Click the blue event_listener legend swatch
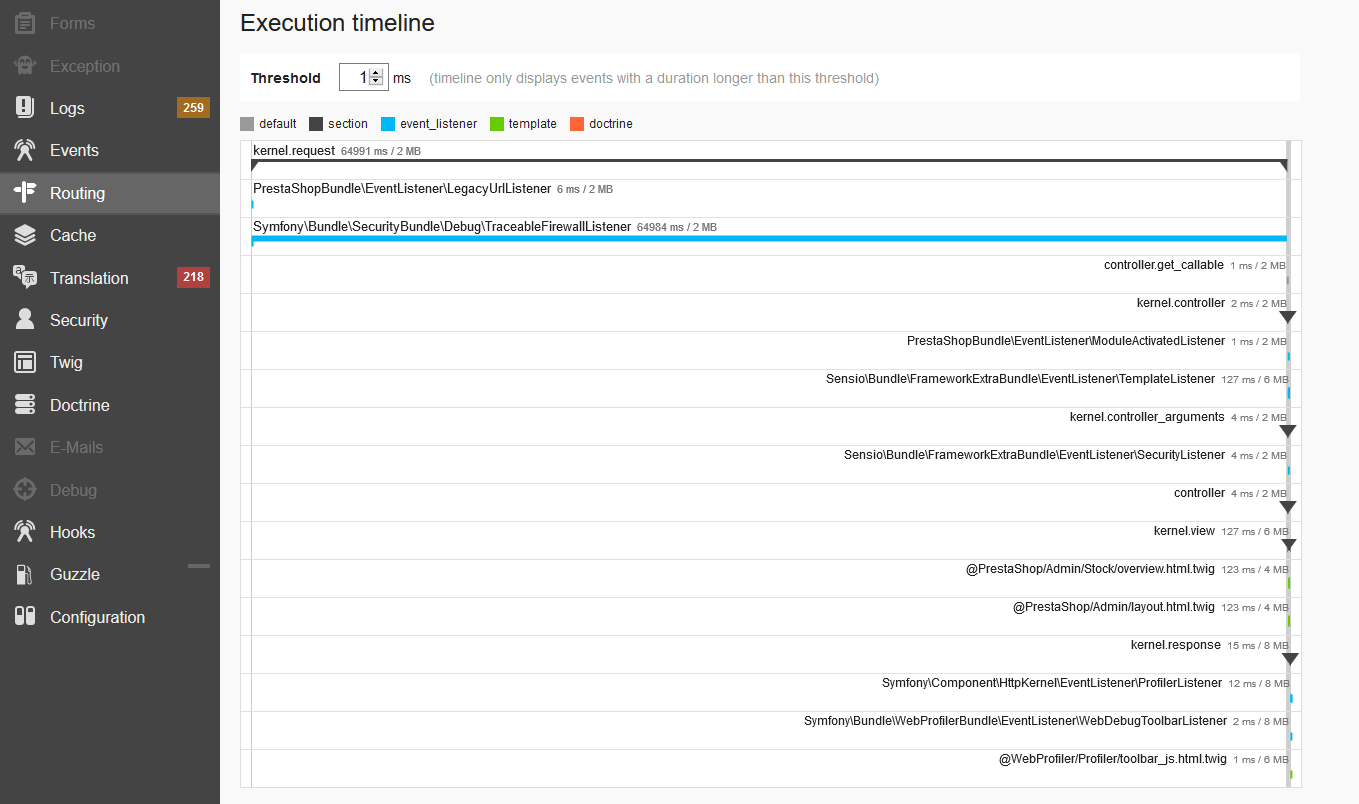Image resolution: width=1359 pixels, height=804 pixels. 388,124
